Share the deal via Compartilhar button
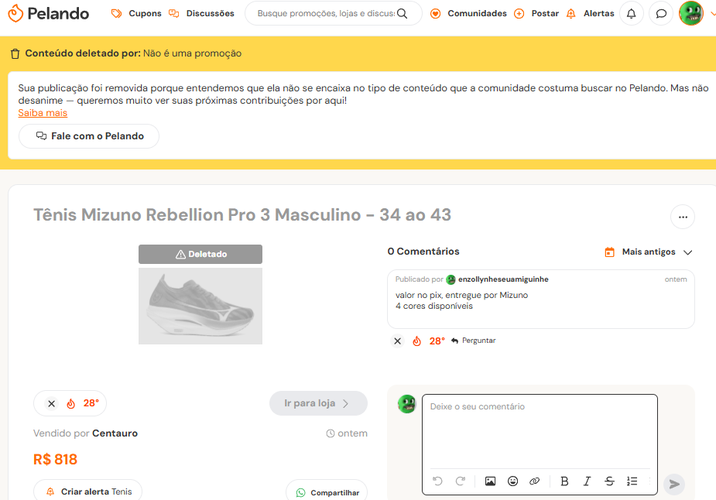 pos(327,492)
